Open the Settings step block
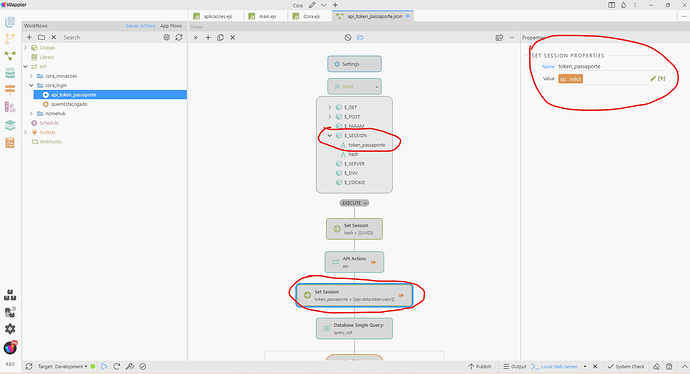This screenshot has width=690, height=374. click(354, 64)
